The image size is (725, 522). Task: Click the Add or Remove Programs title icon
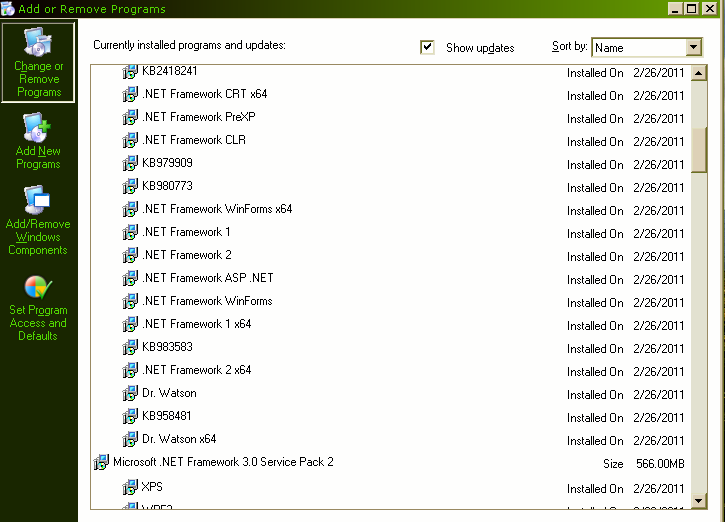point(8,9)
